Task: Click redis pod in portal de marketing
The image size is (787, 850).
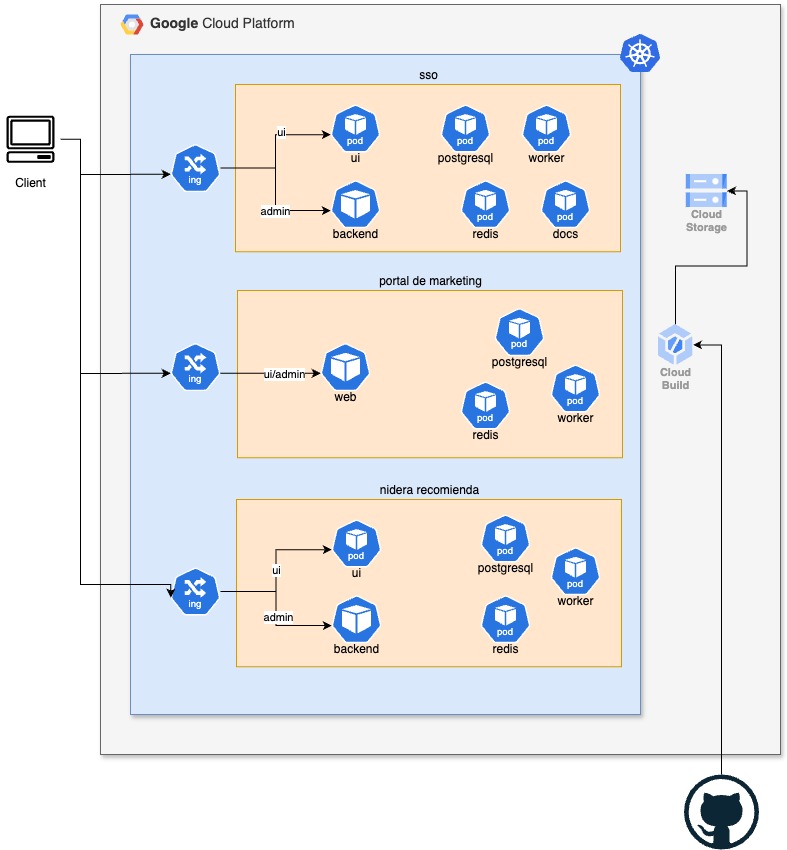Action: click(x=485, y=405)
